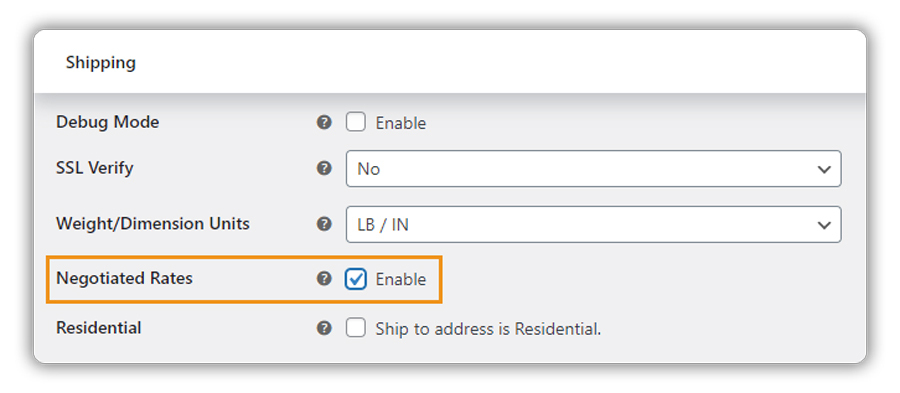Open the SSL Verify dropdown
The height and width of the screenshot is (393, 900).
pos(593,169)
